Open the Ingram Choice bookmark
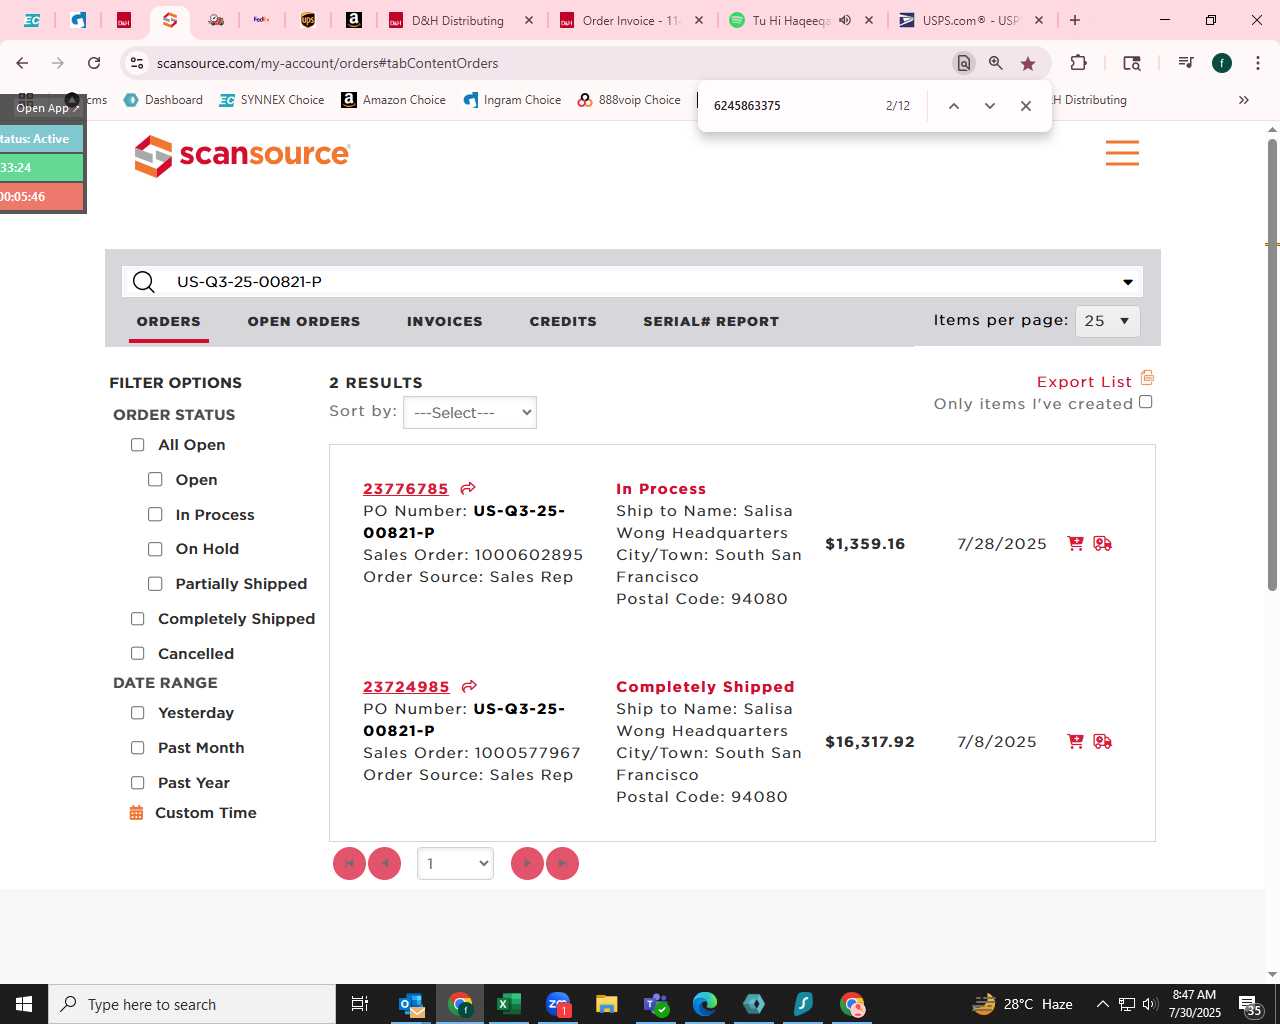This screenshot has width=1280, height=1024. (x=512, y=100)
